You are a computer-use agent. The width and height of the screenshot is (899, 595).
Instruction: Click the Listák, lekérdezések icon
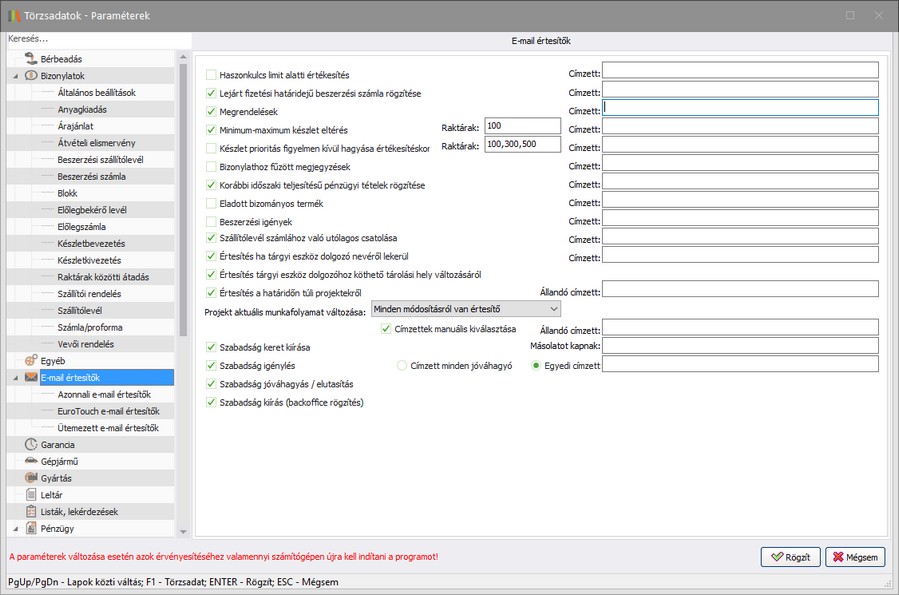pyautogui.click(x=31, y=512)
